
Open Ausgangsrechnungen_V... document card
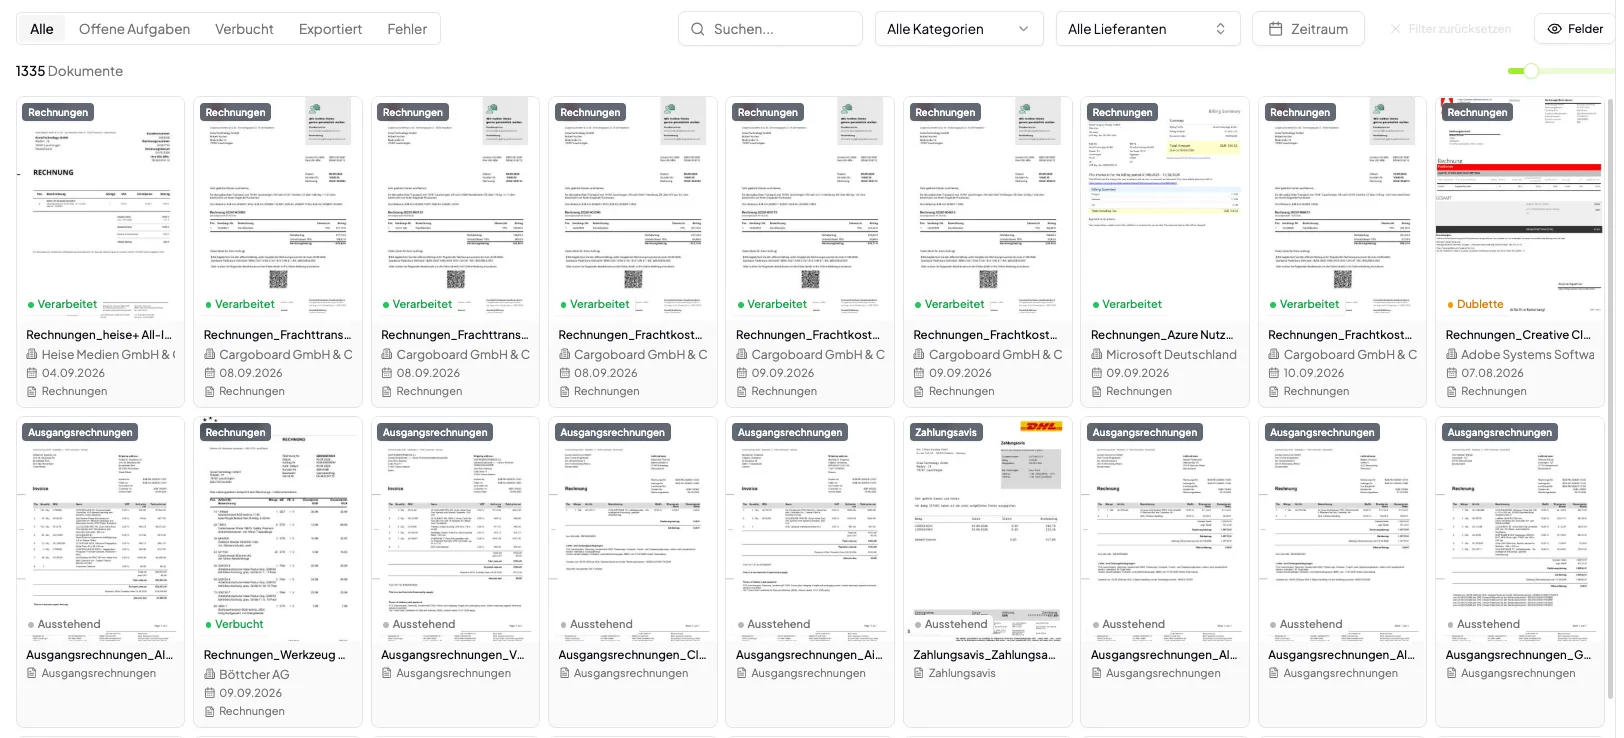tap(455, 571)
